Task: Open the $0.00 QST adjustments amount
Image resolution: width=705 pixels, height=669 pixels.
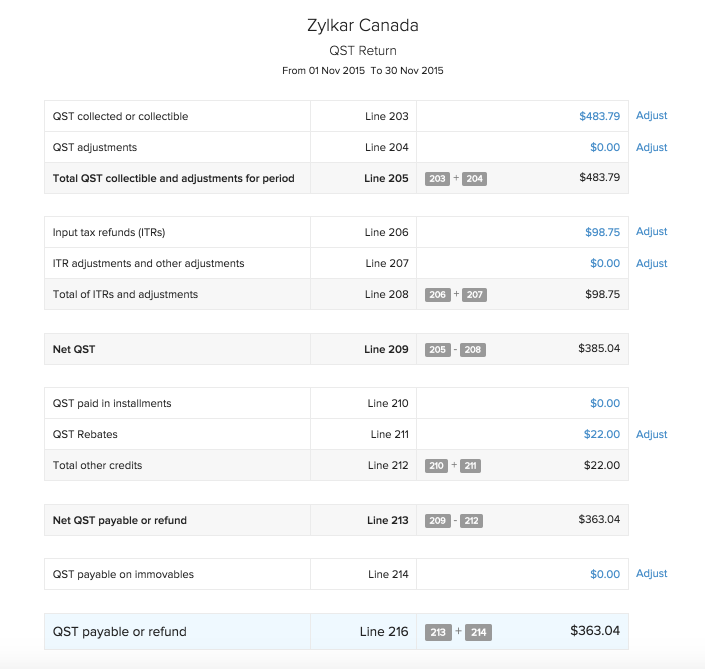Action: pos(604,147)
